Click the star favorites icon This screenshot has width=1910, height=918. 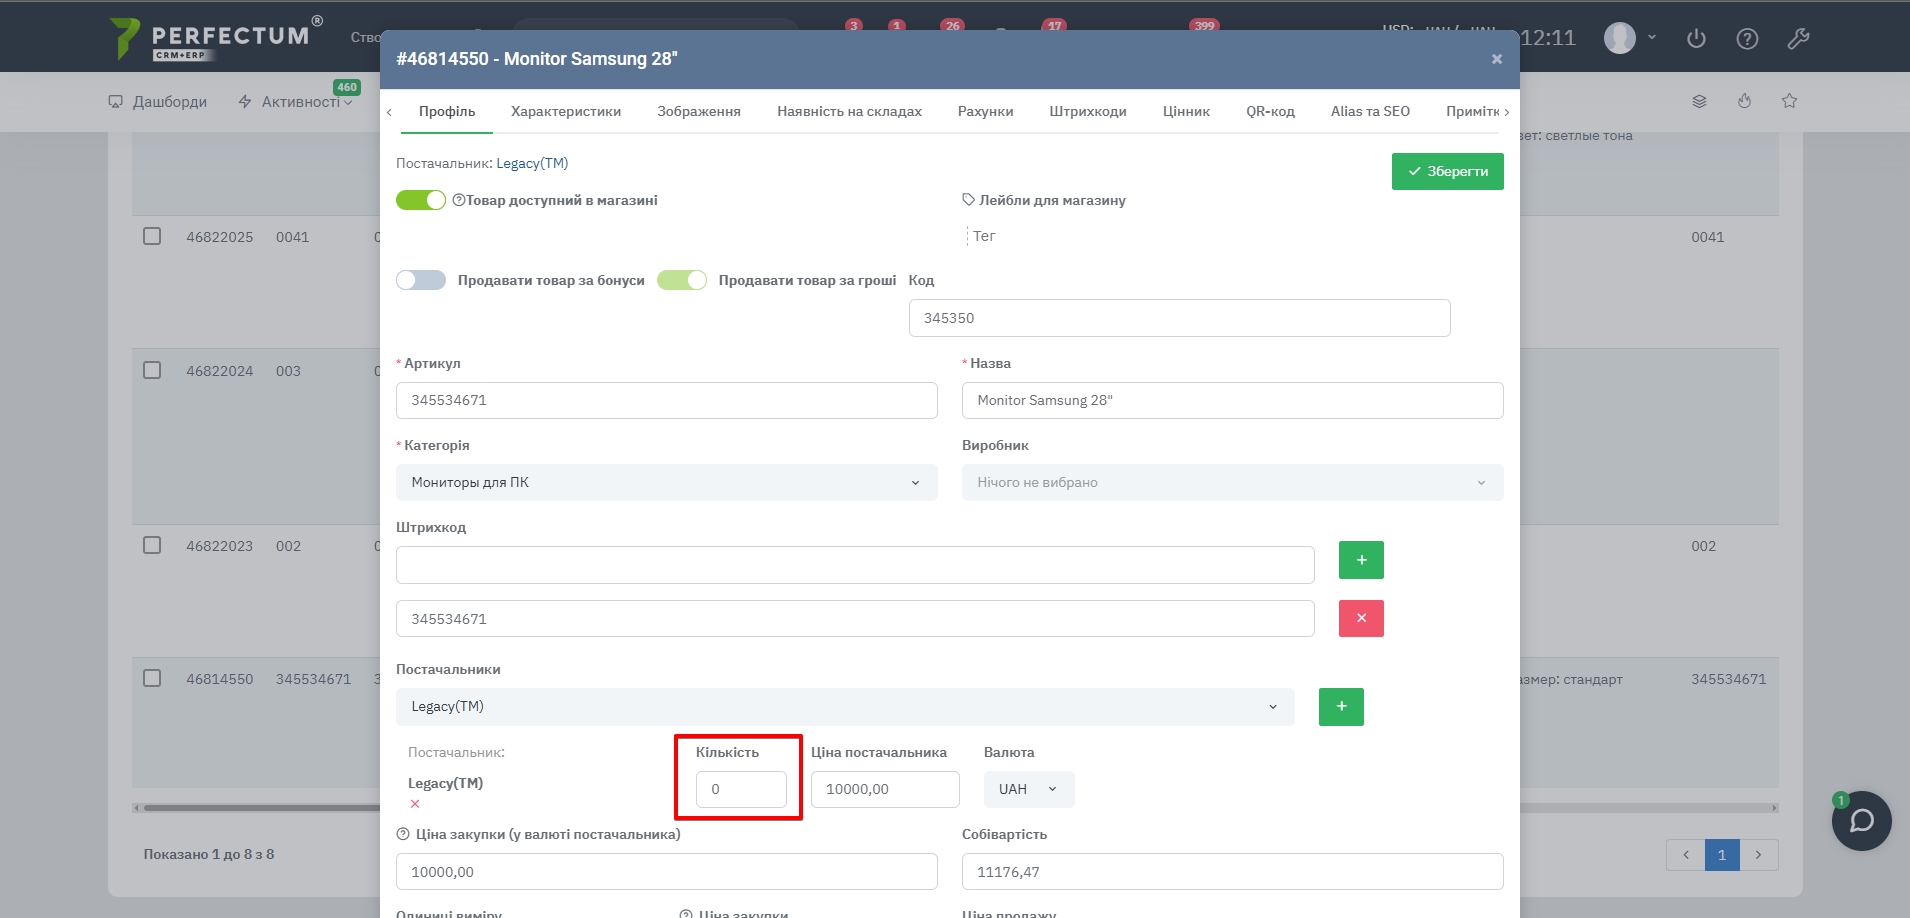tap(1789, 101)
